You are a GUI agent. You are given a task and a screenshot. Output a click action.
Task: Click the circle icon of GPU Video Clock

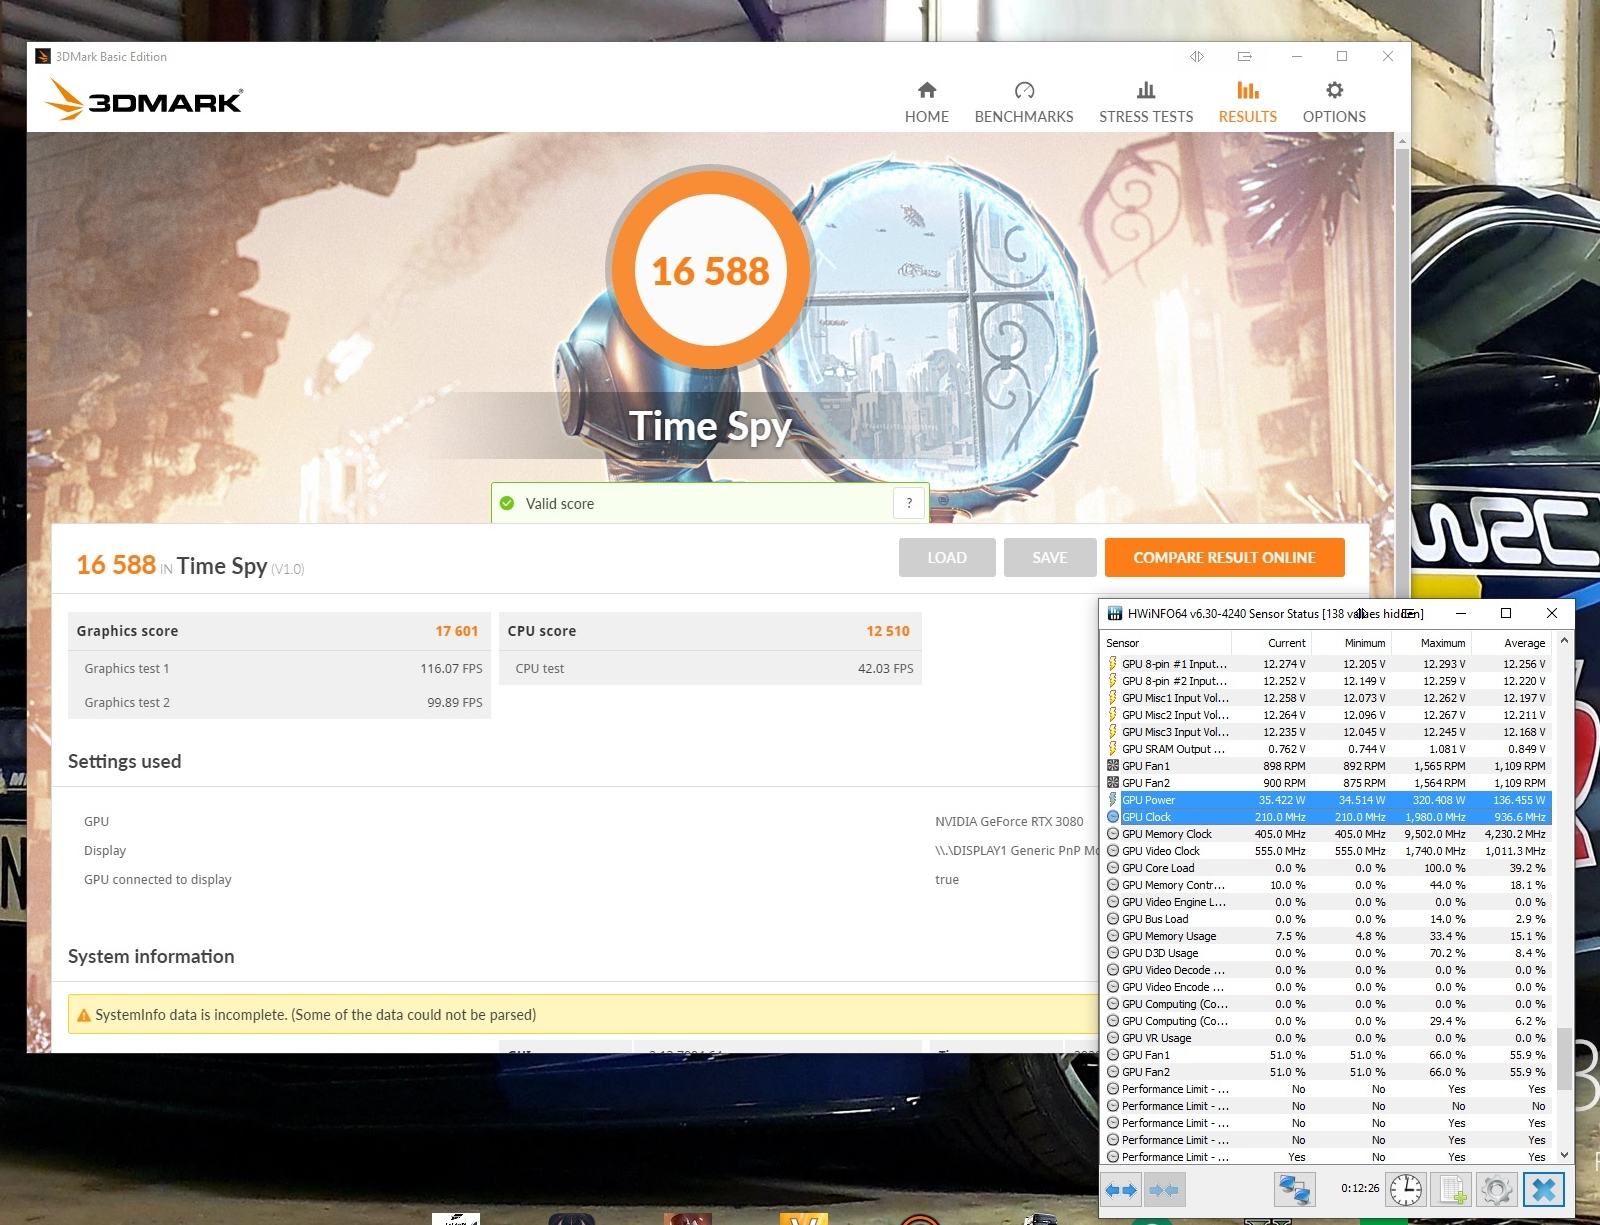pyautogui.click(x=1113, y=851)
